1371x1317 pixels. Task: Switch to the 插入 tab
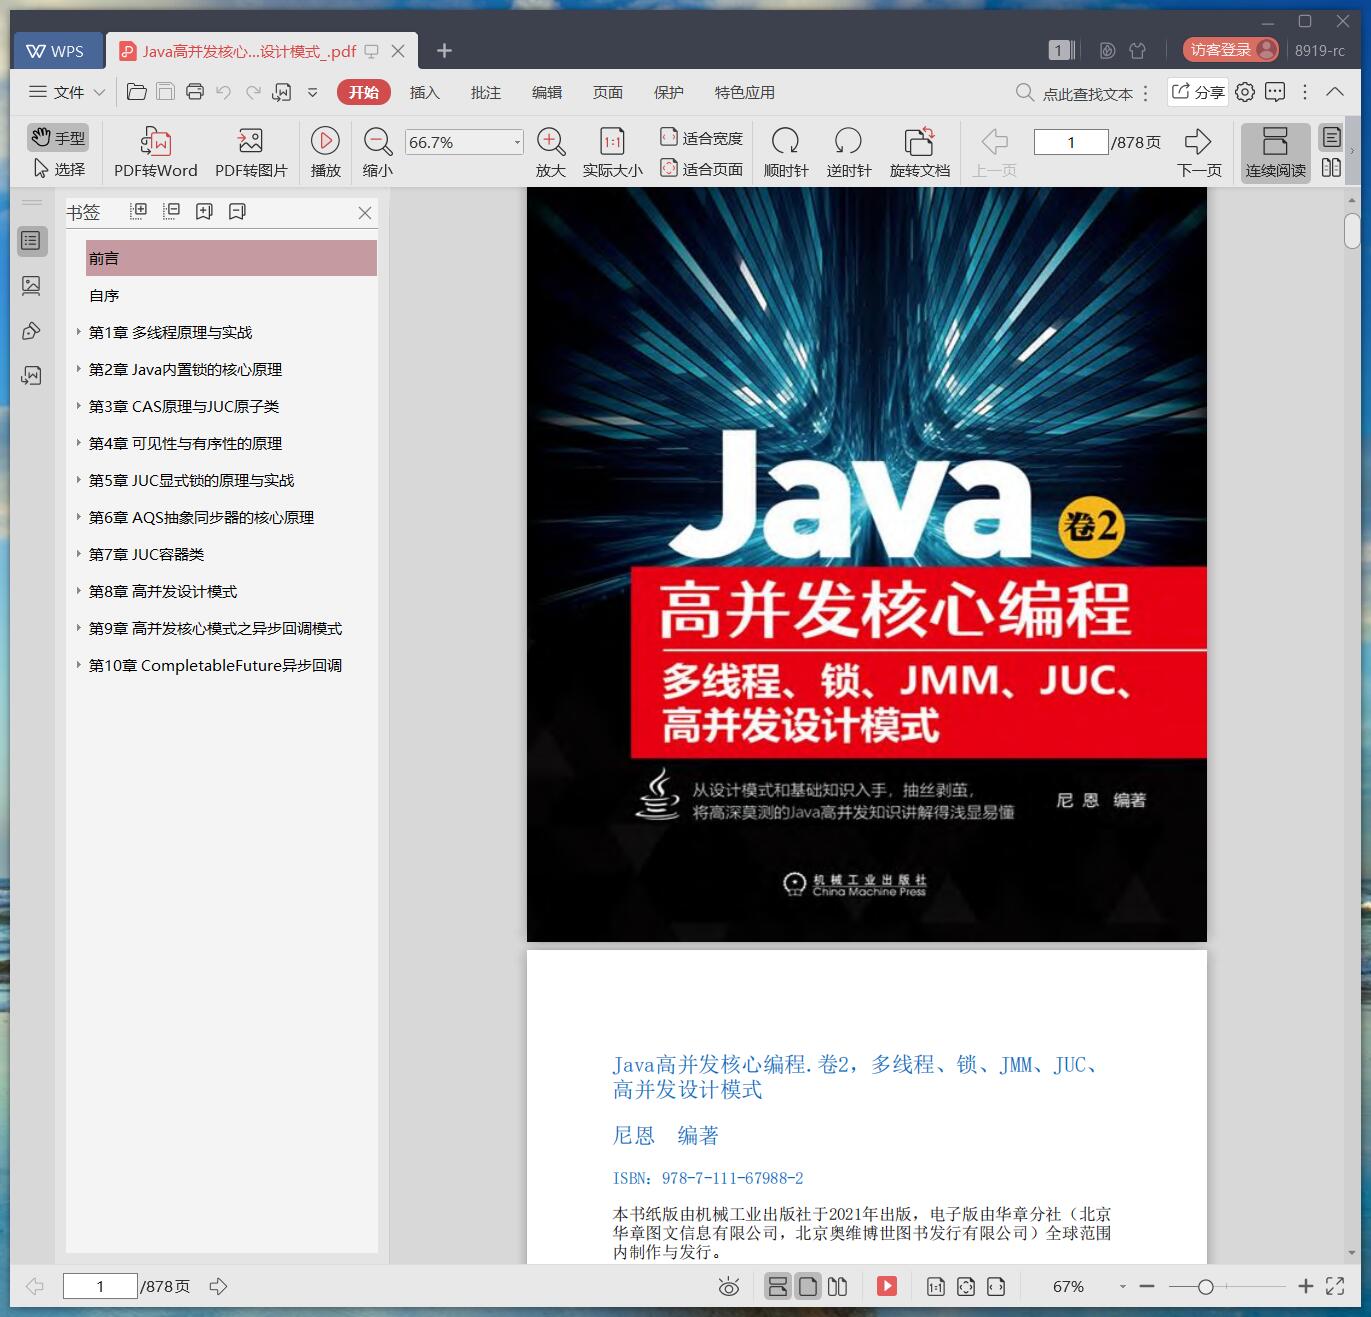coord(424,92)
